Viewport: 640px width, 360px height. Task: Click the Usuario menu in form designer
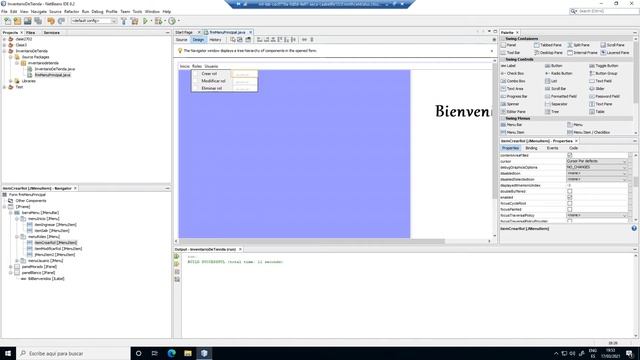coord(211,66)
